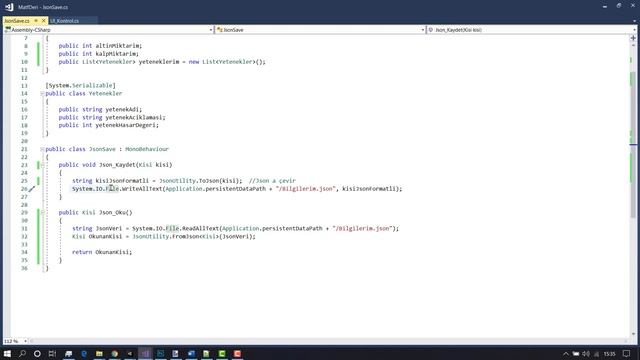
Task: Toggle pin on JsonSave.cs tab
Action: point(36,20)
